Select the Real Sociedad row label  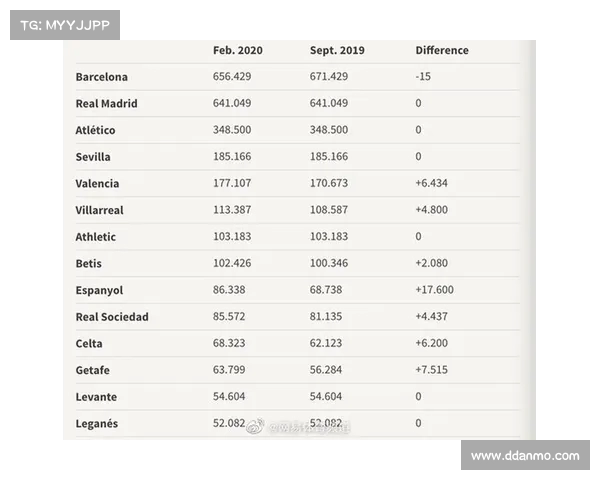[112, 317]
